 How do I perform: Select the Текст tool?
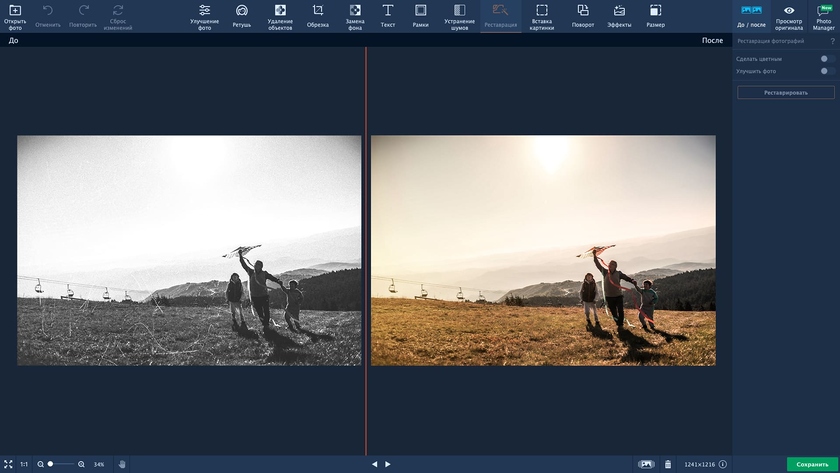(x=387, y=15)
